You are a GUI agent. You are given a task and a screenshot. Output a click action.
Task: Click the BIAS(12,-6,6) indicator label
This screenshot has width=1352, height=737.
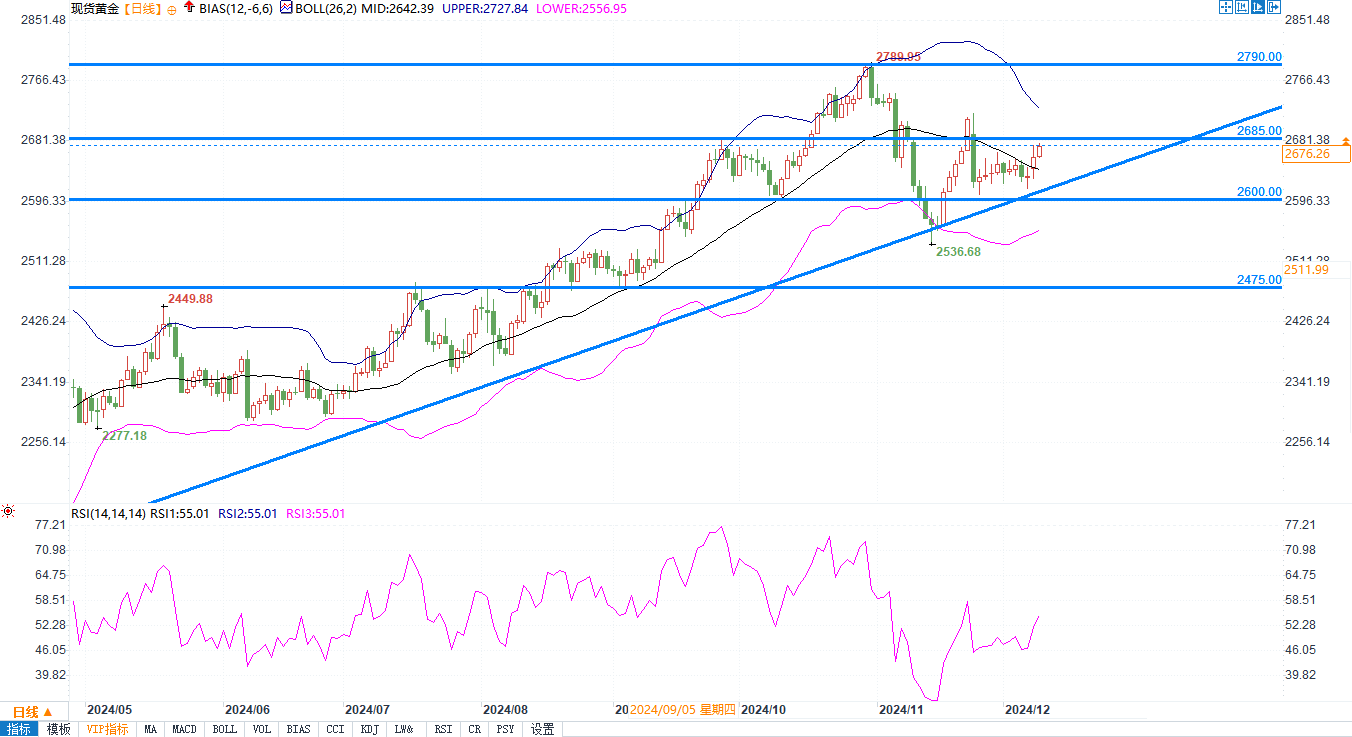(x=235, y=8)
